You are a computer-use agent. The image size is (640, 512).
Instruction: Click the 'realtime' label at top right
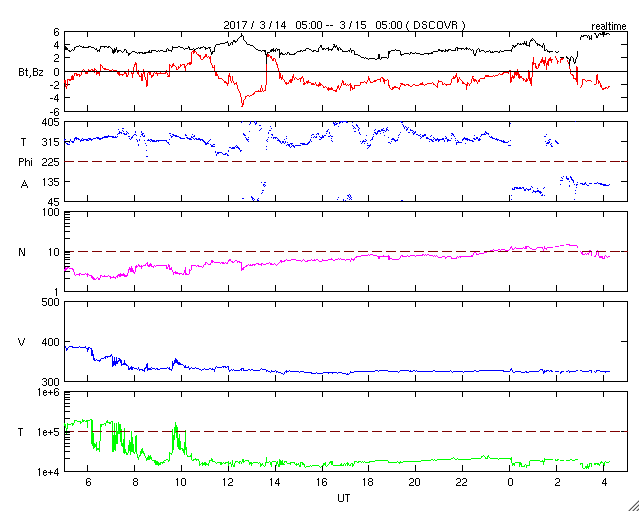[609, 27]
